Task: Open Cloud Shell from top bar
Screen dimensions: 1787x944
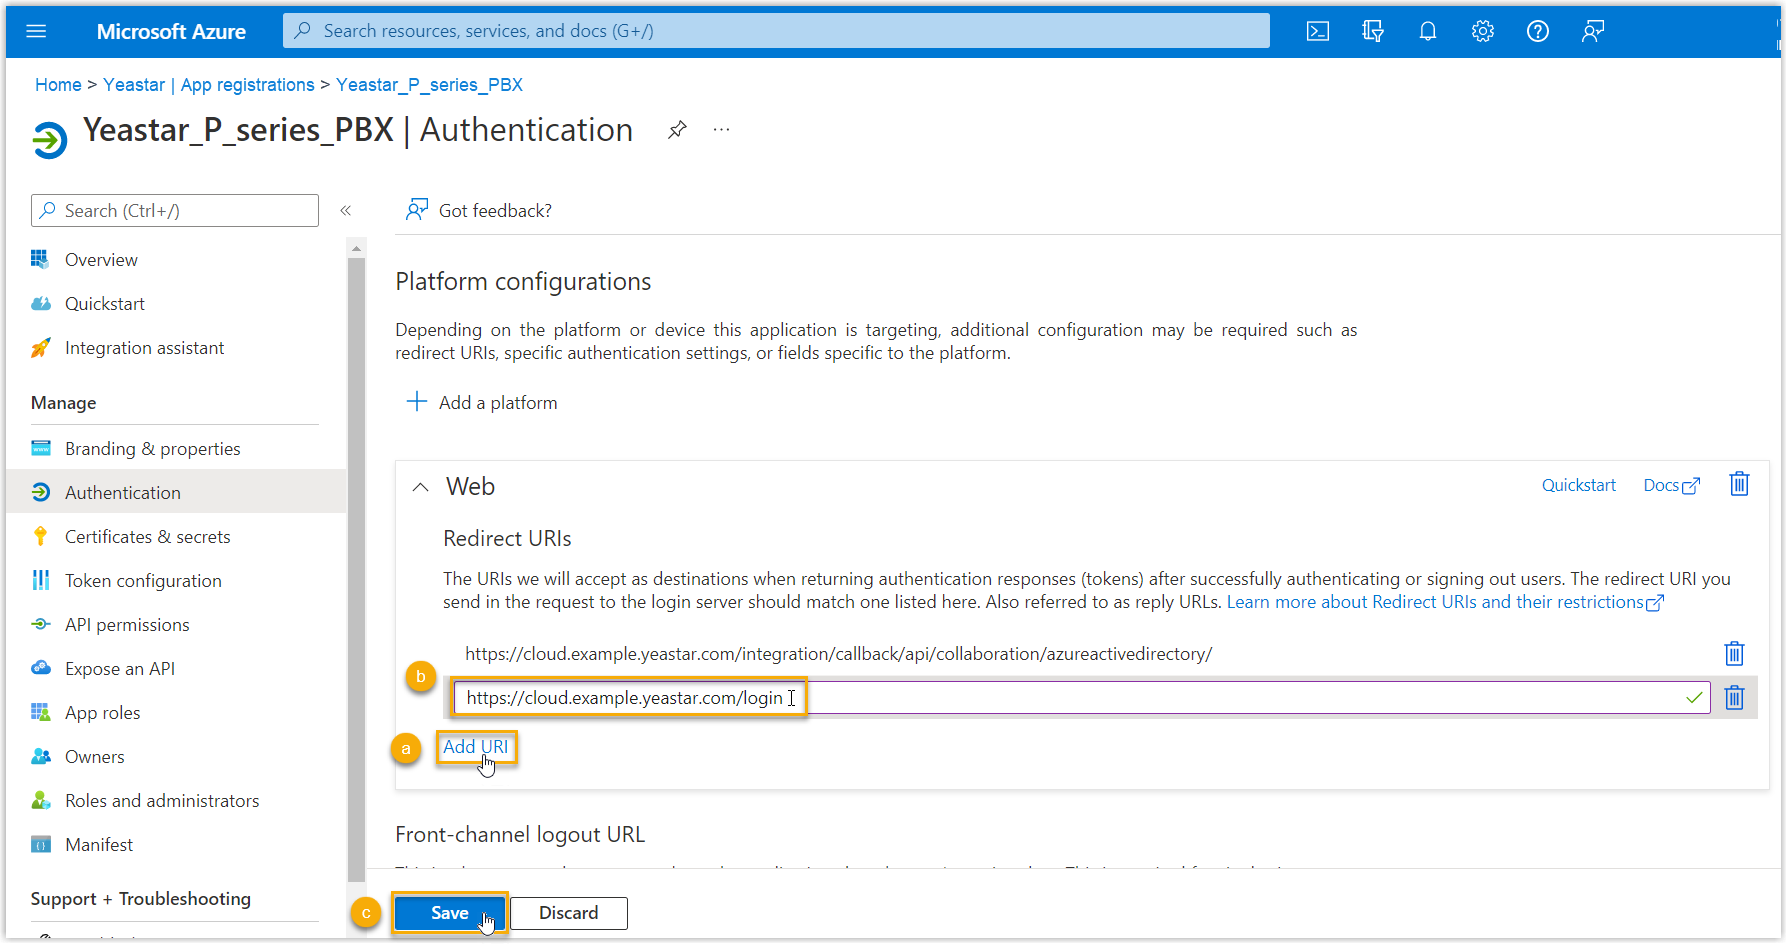Action: (1318, 31)
